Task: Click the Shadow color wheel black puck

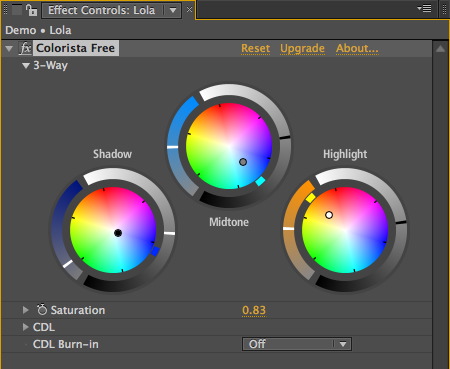Action: [118, 233]
